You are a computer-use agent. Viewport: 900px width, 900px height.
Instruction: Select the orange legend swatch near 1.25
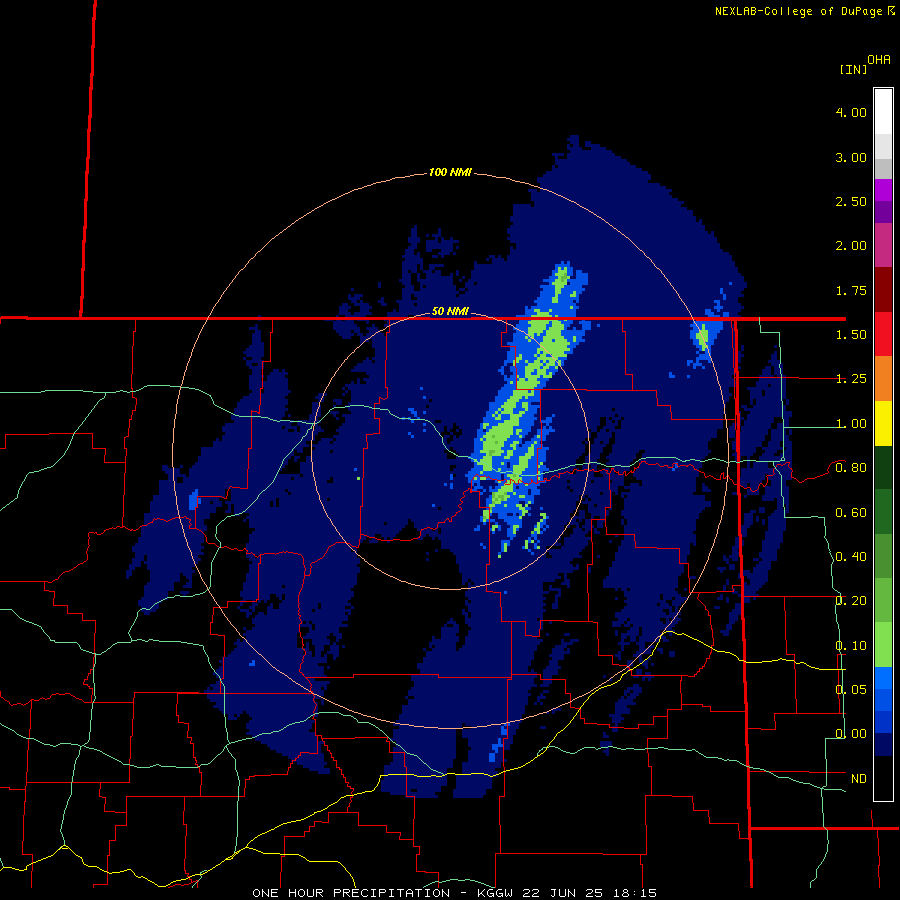883,379
